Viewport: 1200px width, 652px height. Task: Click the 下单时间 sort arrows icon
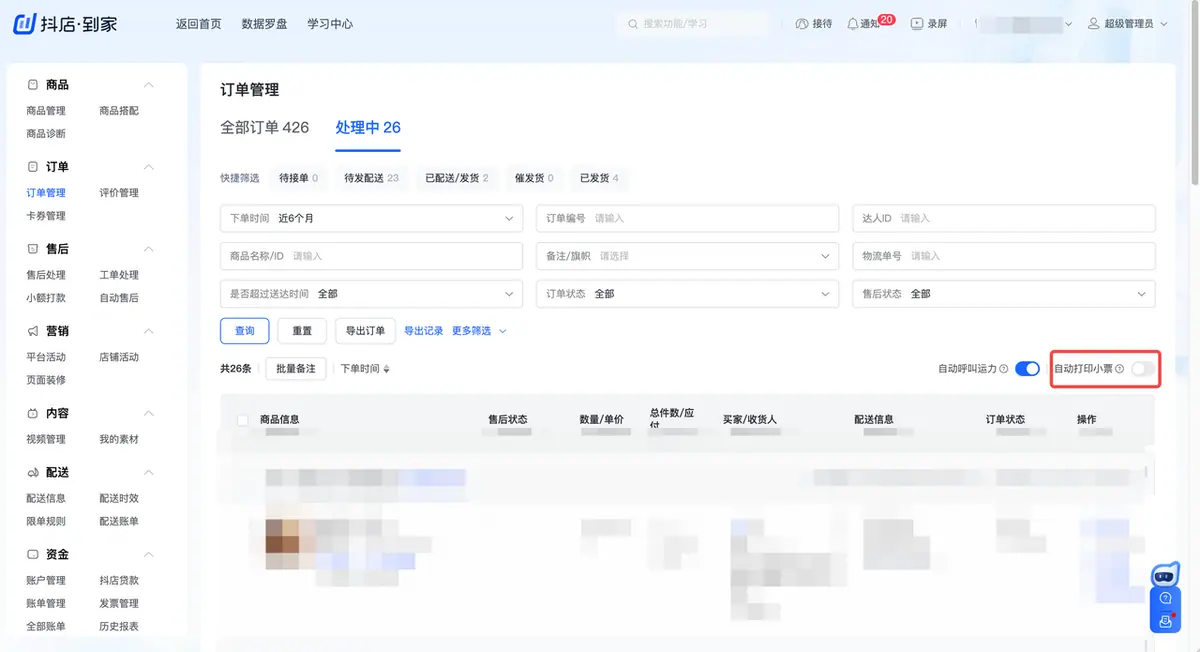point(386,369)
